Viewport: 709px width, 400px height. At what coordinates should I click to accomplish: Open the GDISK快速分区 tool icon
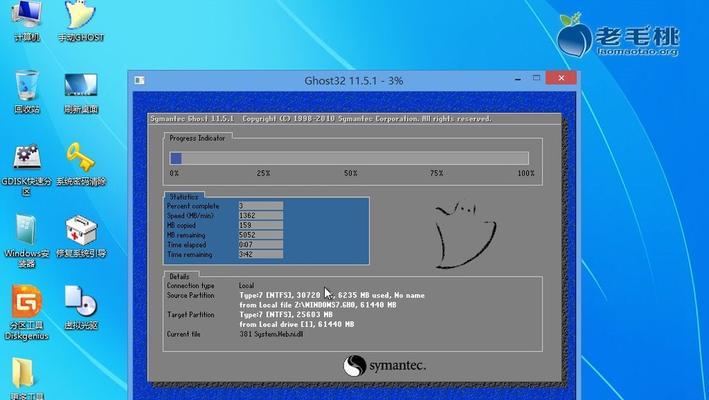tap(27, 168)
